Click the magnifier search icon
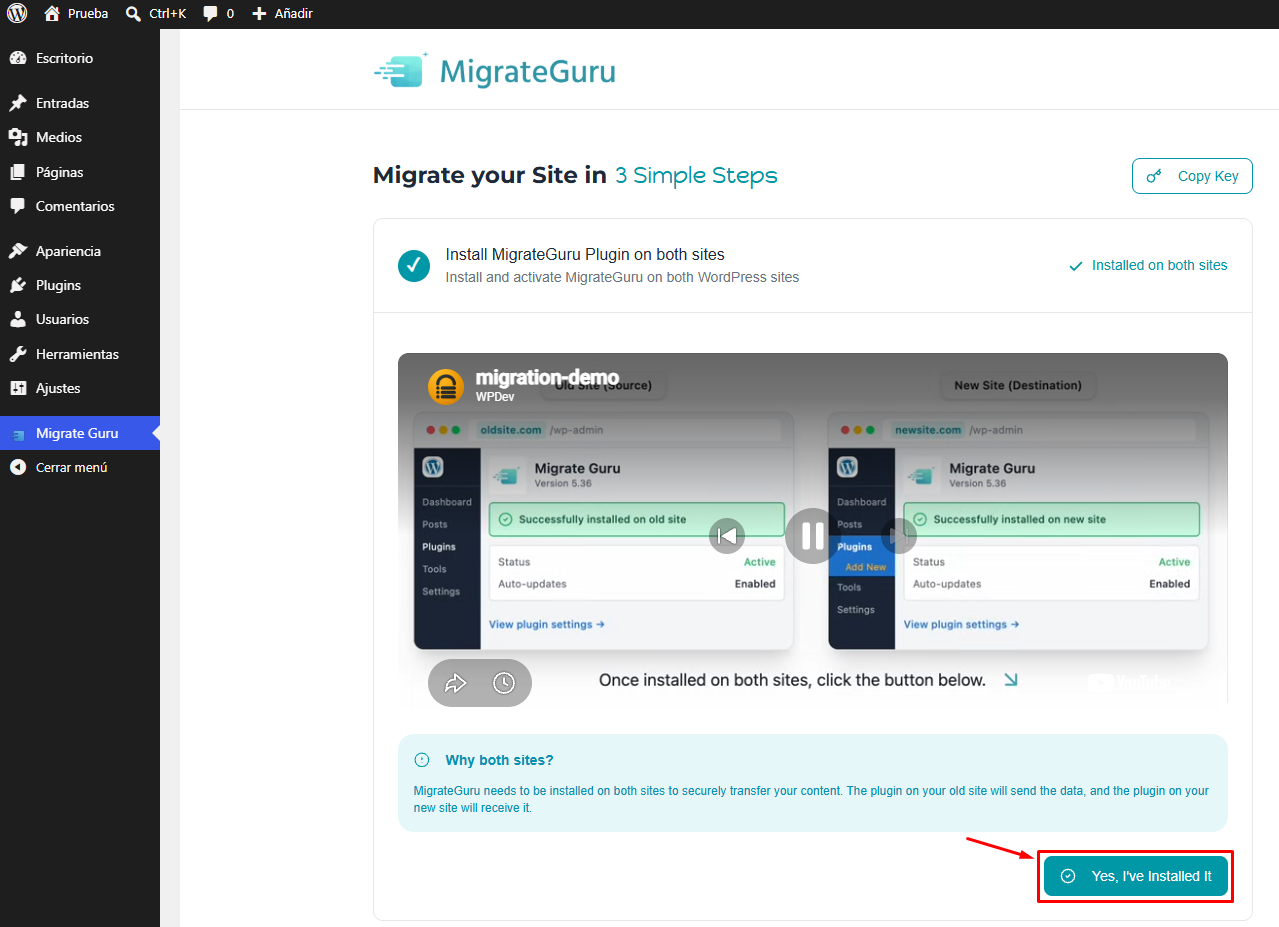 [x=134, y=14]
